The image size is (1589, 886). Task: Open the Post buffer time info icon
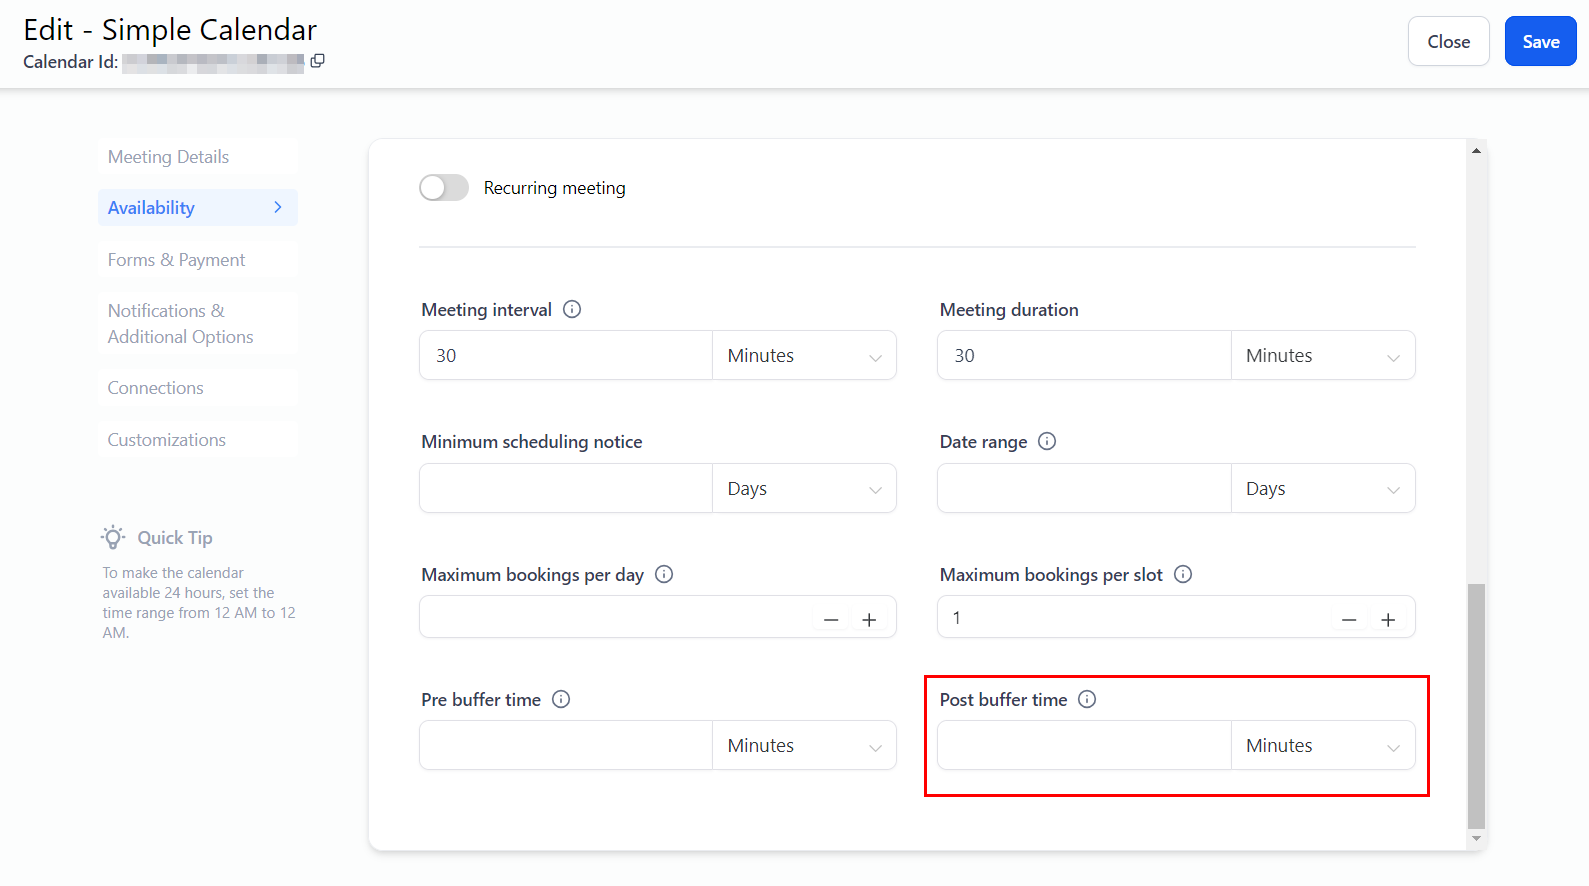tap(1087, 699)
